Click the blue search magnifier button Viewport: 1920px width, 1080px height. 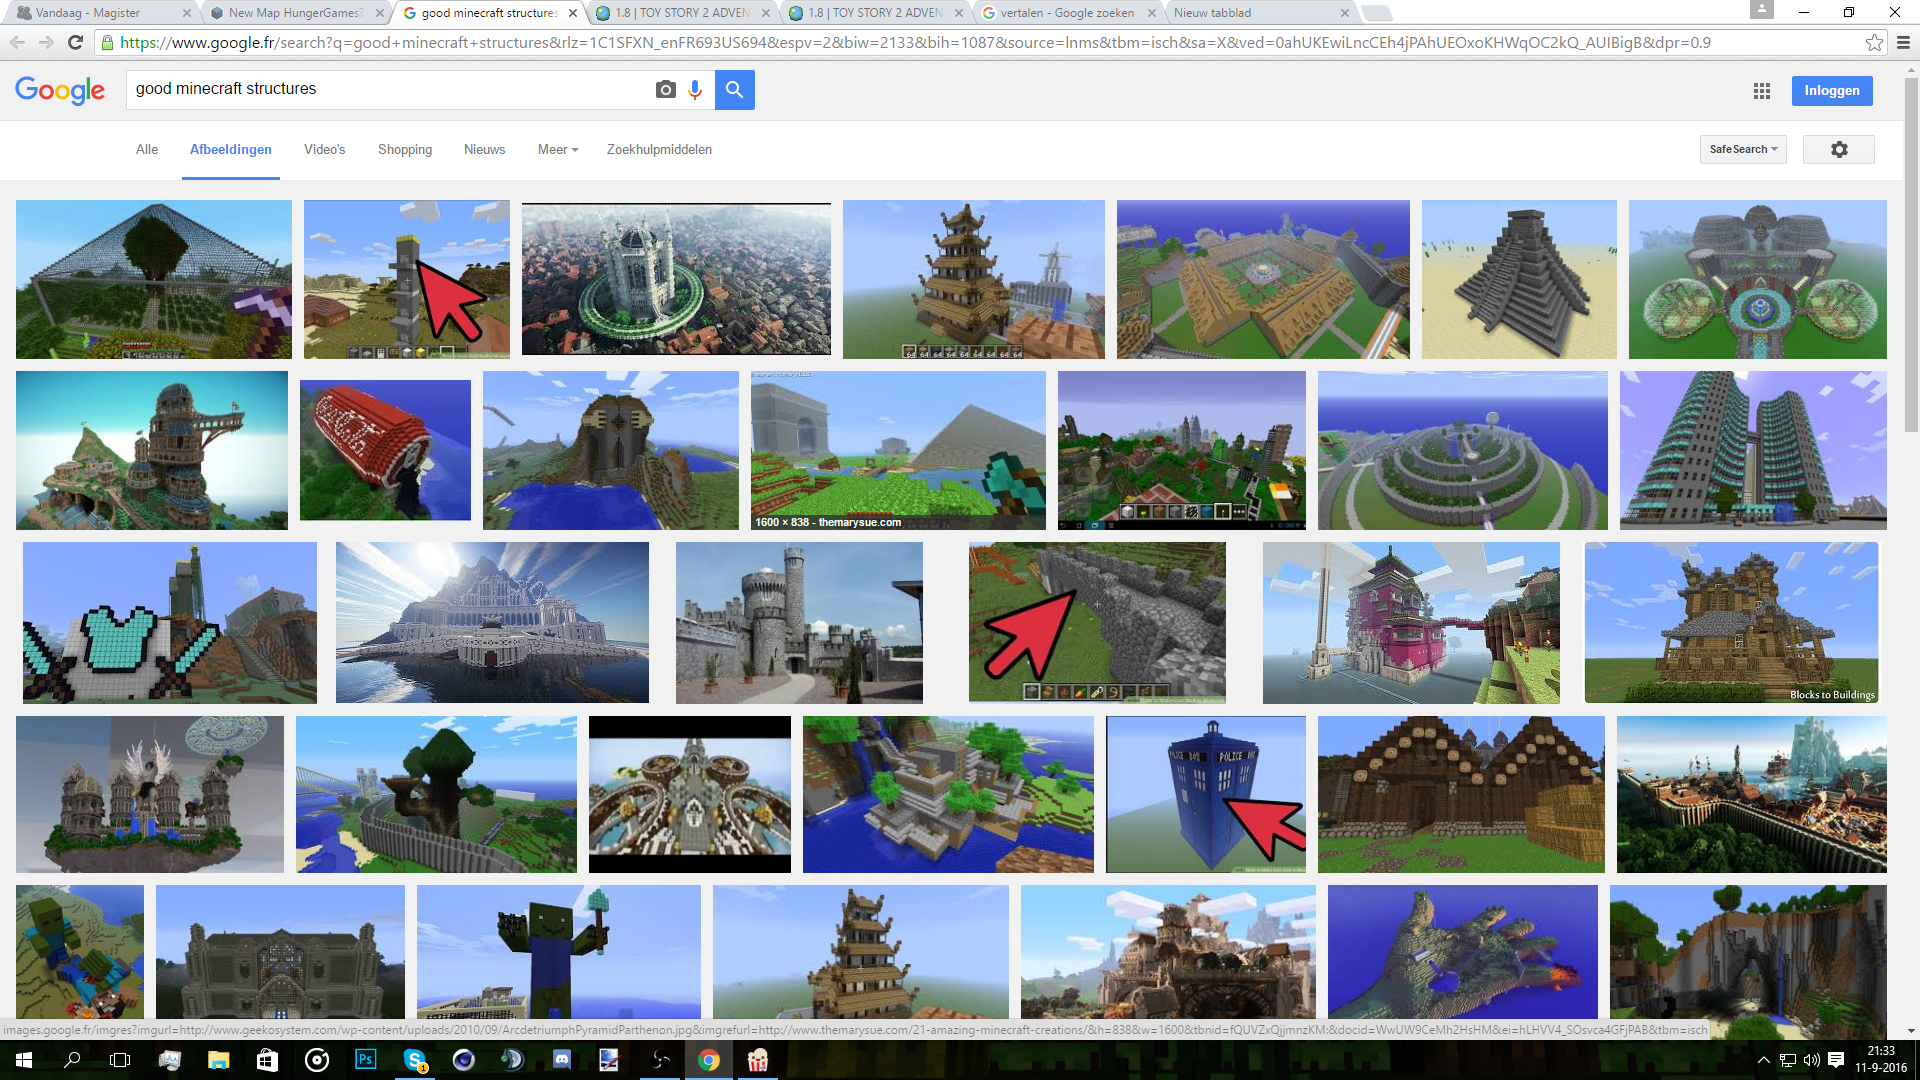pos(735,90)
